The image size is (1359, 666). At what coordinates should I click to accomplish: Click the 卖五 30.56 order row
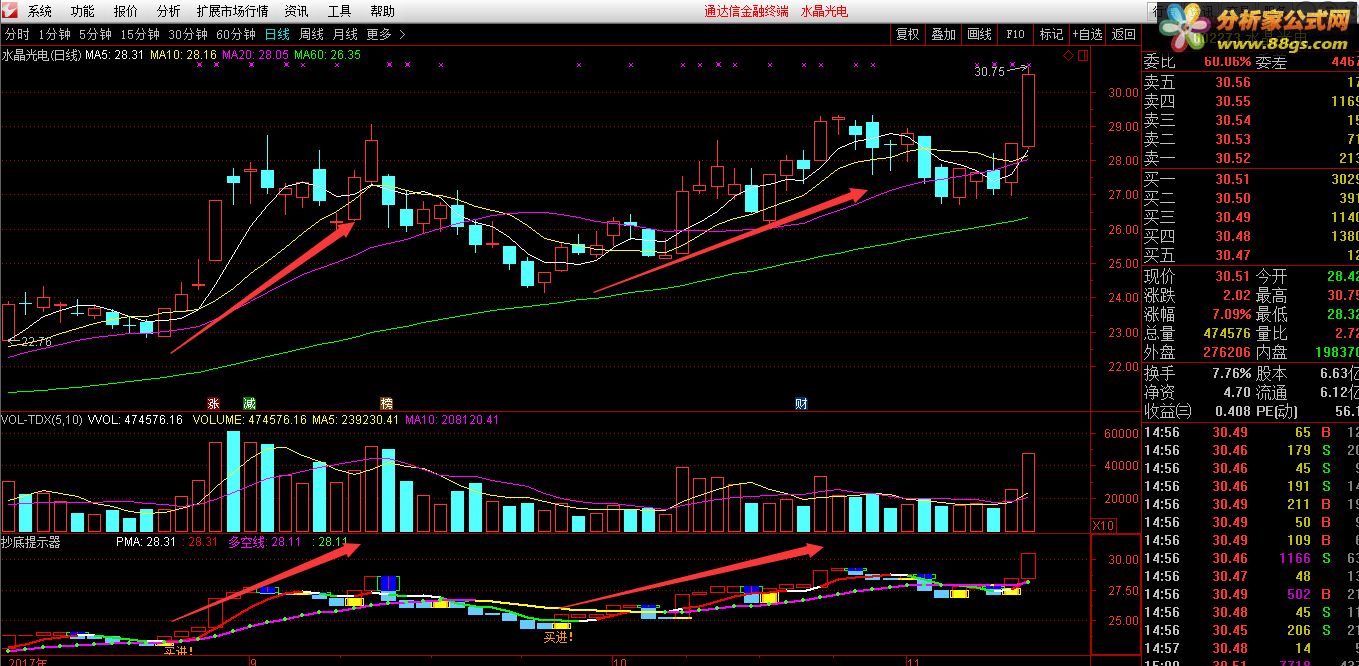[1250, 82]
